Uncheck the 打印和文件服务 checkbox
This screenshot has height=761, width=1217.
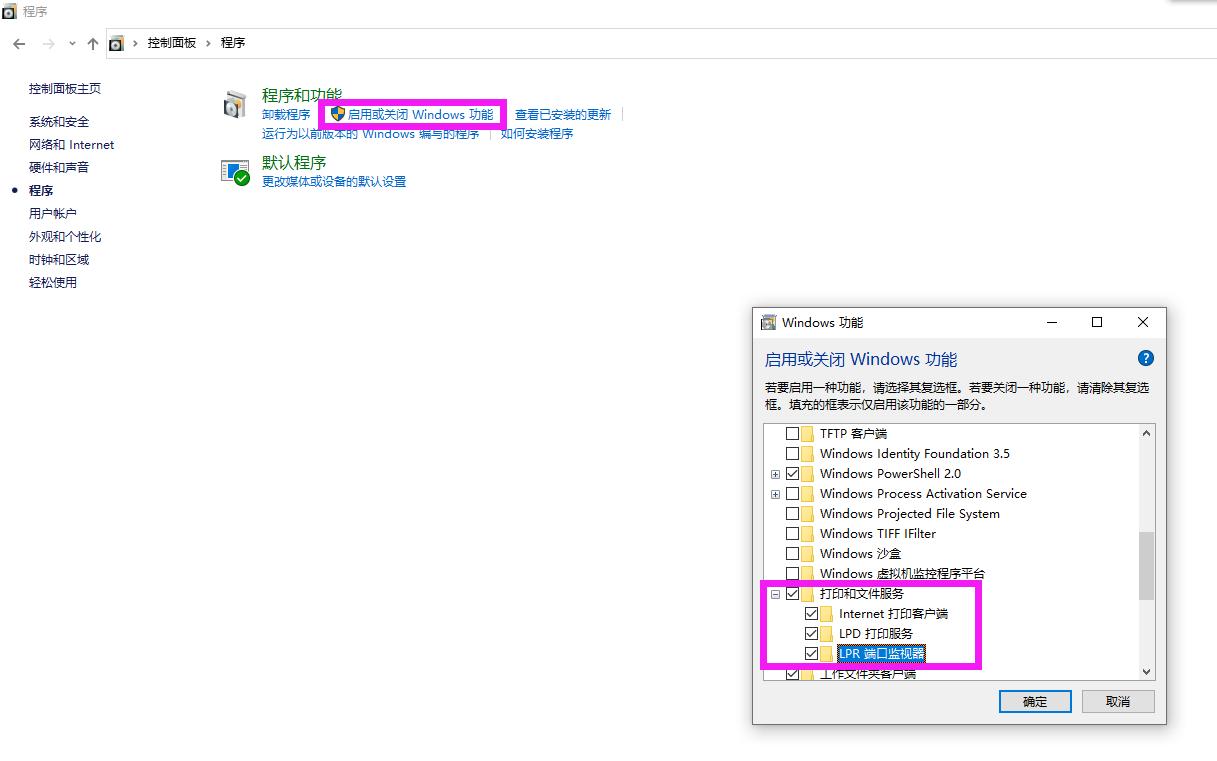793,594
